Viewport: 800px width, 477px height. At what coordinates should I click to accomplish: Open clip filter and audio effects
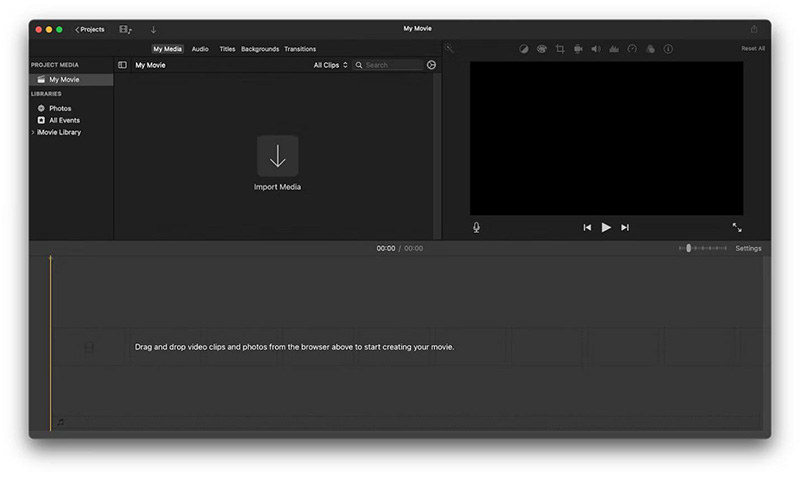pyautogui.click(x=650, y=49)
